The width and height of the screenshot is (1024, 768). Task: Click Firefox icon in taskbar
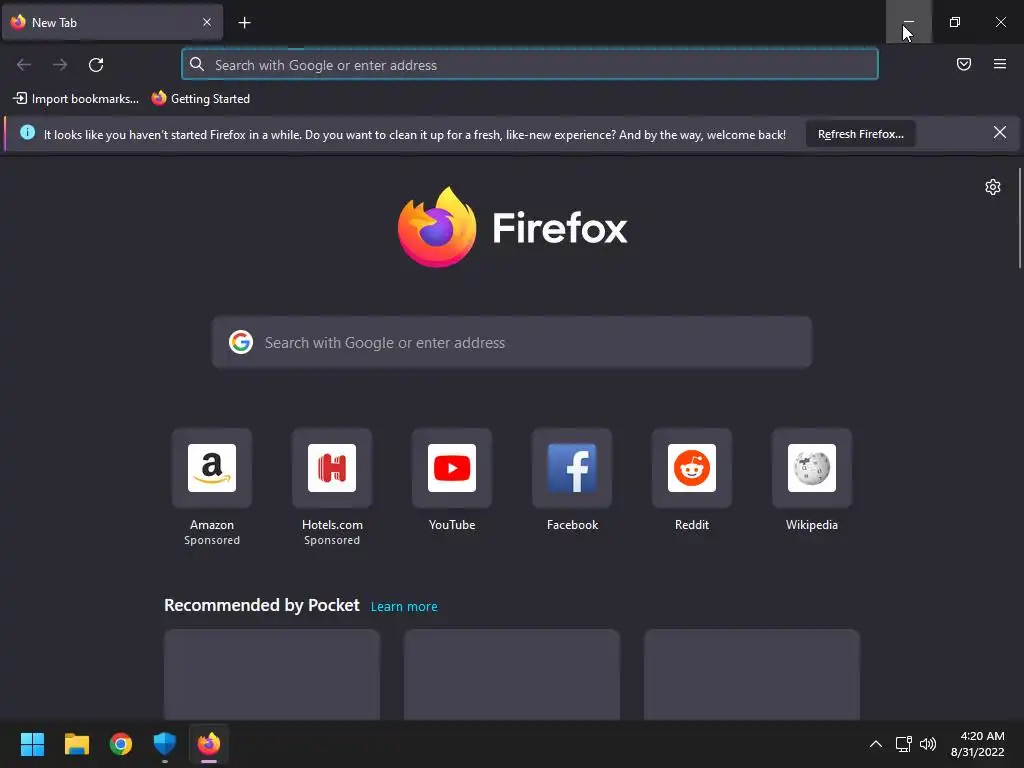pos(209,744)
